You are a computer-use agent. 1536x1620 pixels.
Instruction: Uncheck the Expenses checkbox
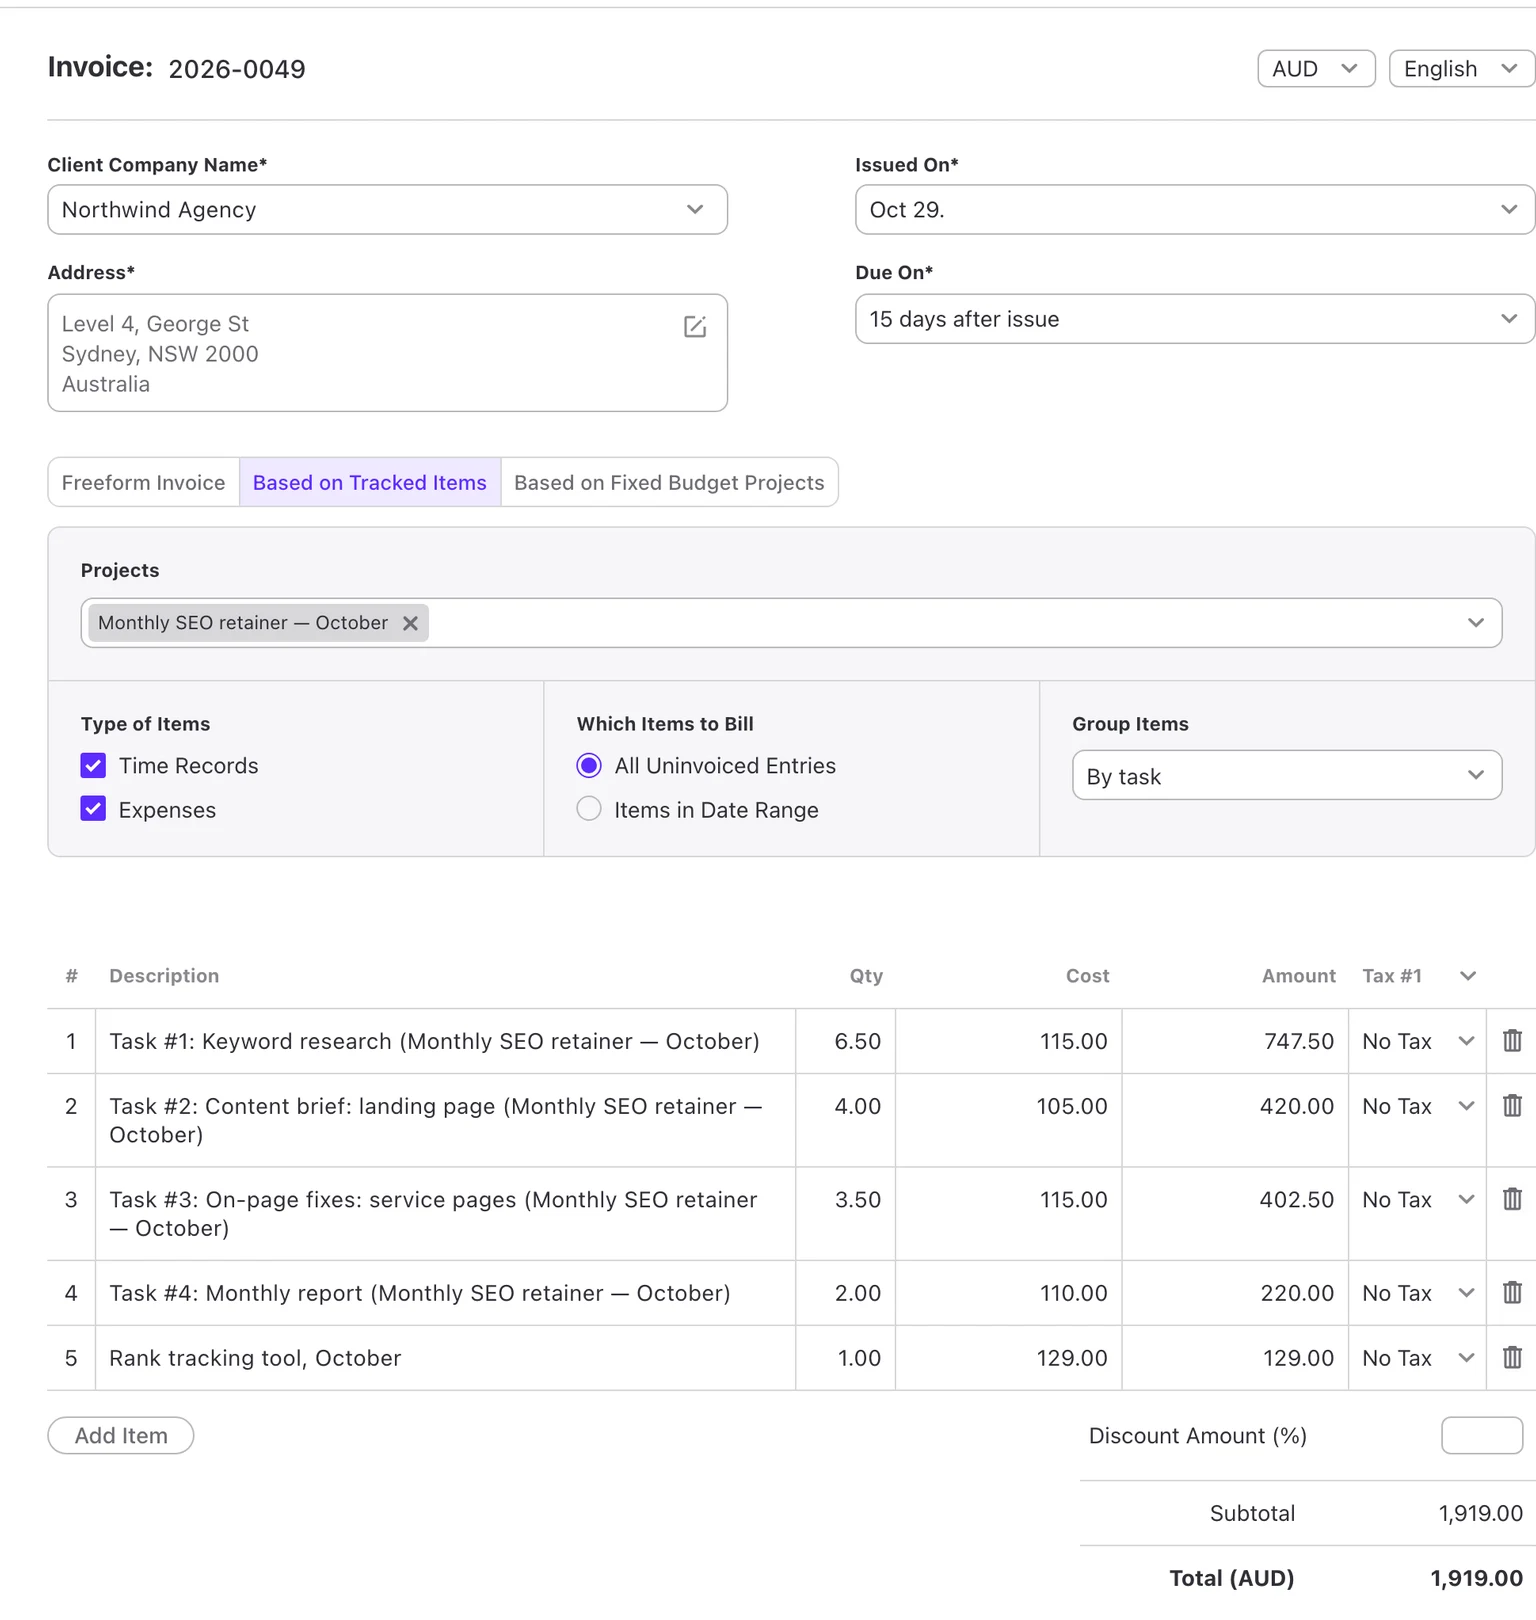(x=93, y=809)
